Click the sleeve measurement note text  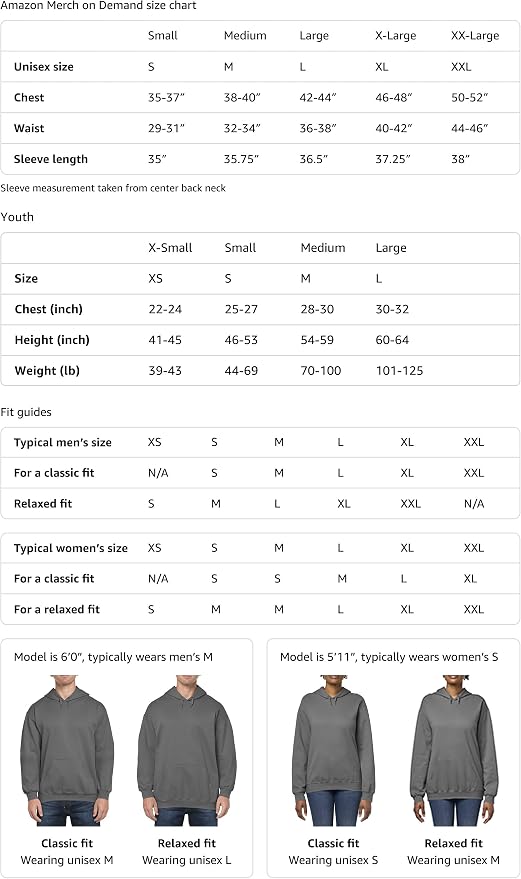click(113, 188)
